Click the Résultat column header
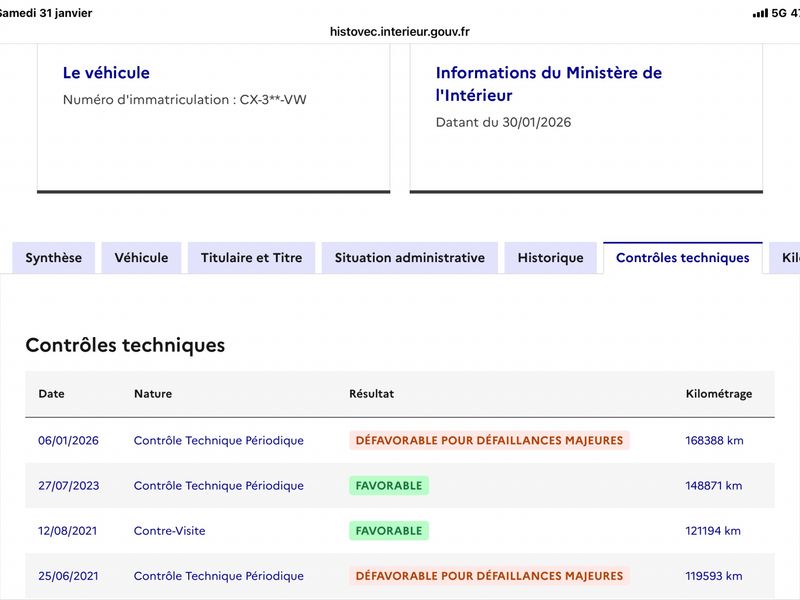 click(371, 394)
